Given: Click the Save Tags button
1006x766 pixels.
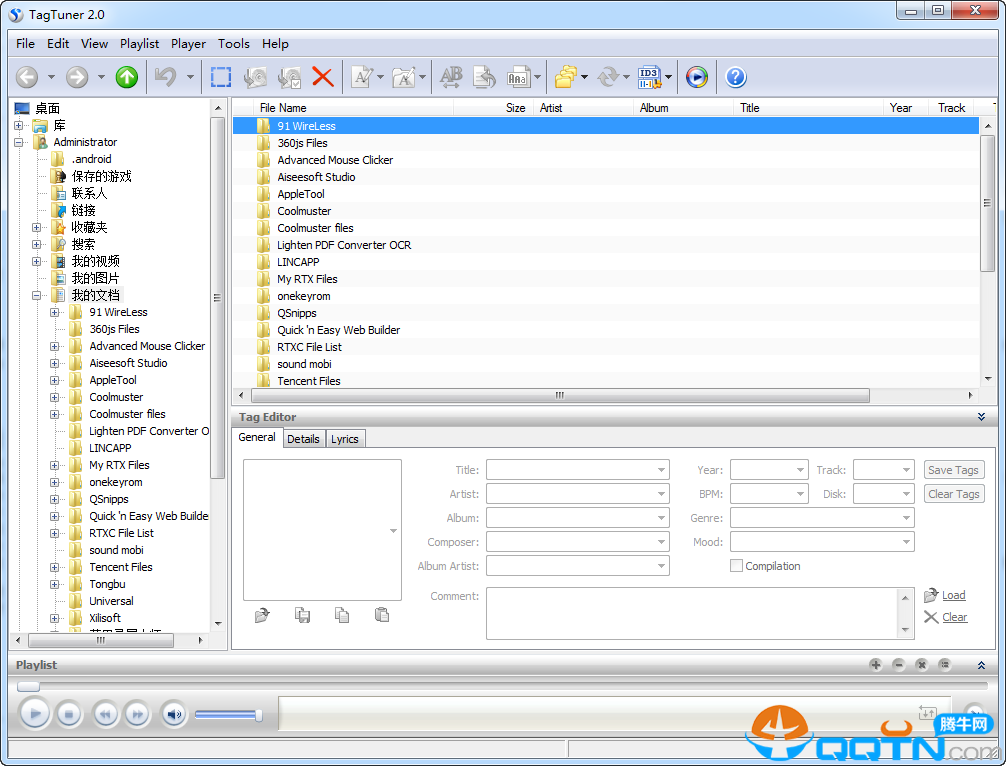Looking at the screenshot, I should click(x=953, y=470).
